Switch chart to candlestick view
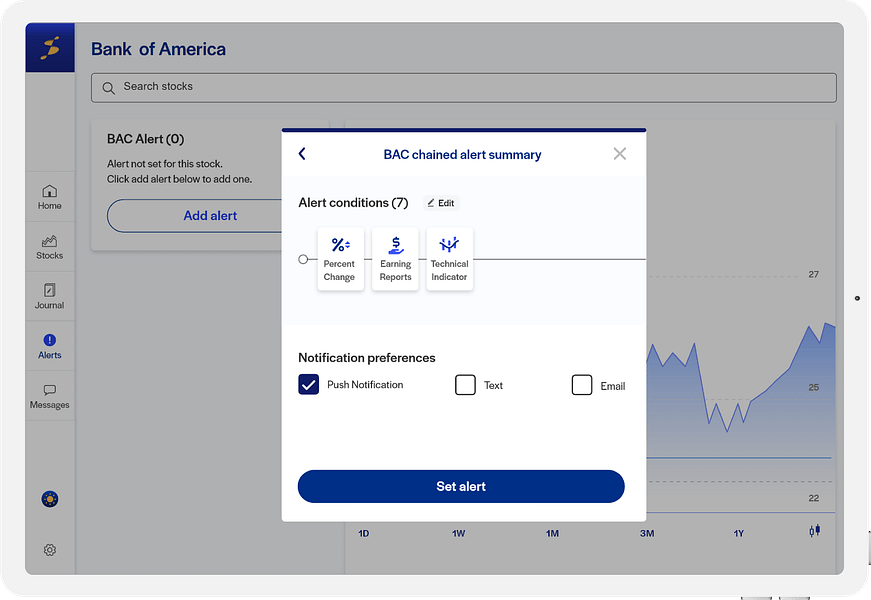Image resolution: width=871 pixels, height=600 pixels. click(x=814, y=533)
